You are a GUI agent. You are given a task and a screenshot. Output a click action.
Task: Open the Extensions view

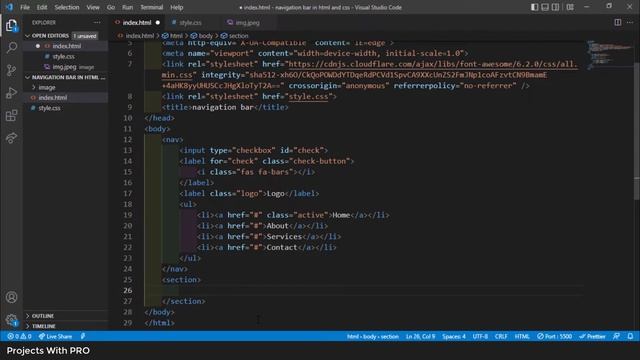11,116
